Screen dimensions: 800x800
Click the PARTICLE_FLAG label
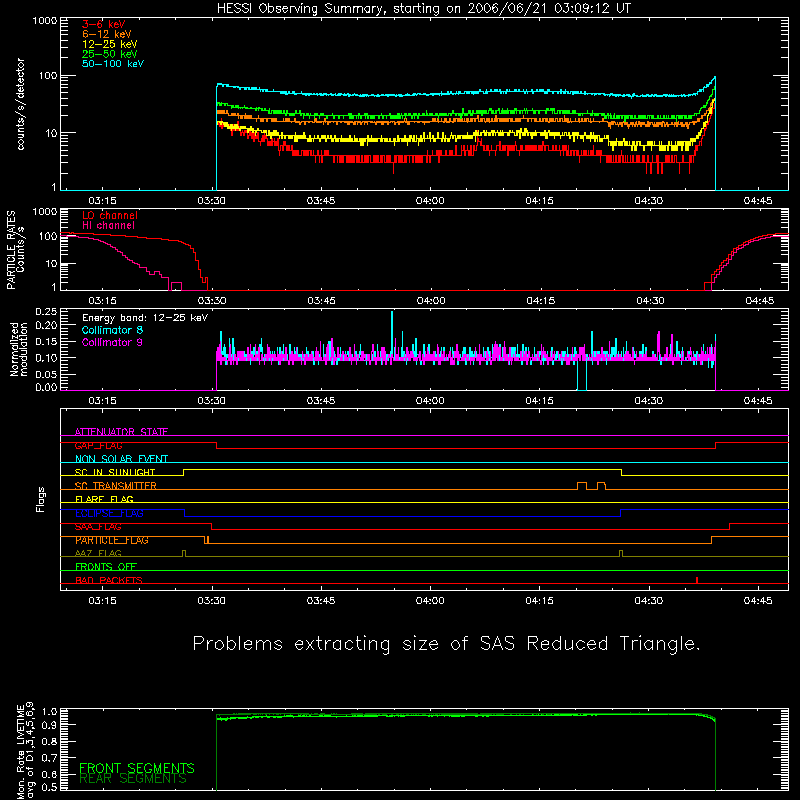pos(112,540)
